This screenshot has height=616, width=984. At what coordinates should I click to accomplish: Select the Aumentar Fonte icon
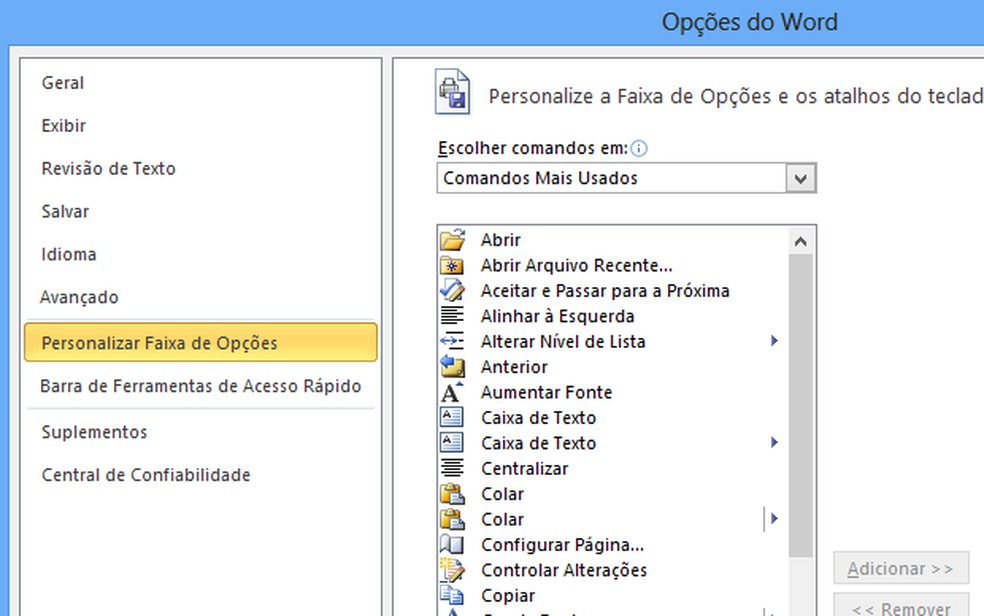coord(452,392)
